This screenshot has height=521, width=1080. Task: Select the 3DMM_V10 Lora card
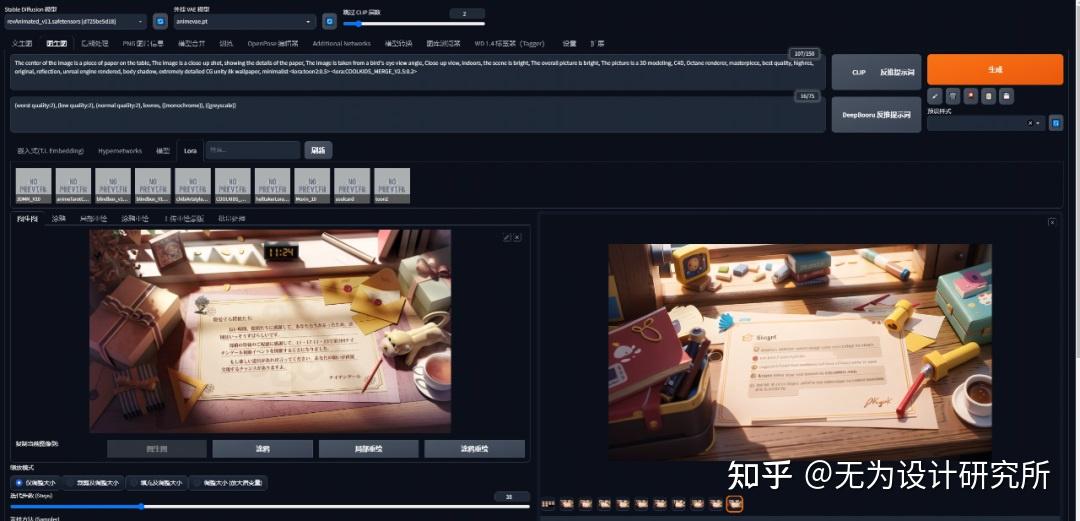[33, 186]
